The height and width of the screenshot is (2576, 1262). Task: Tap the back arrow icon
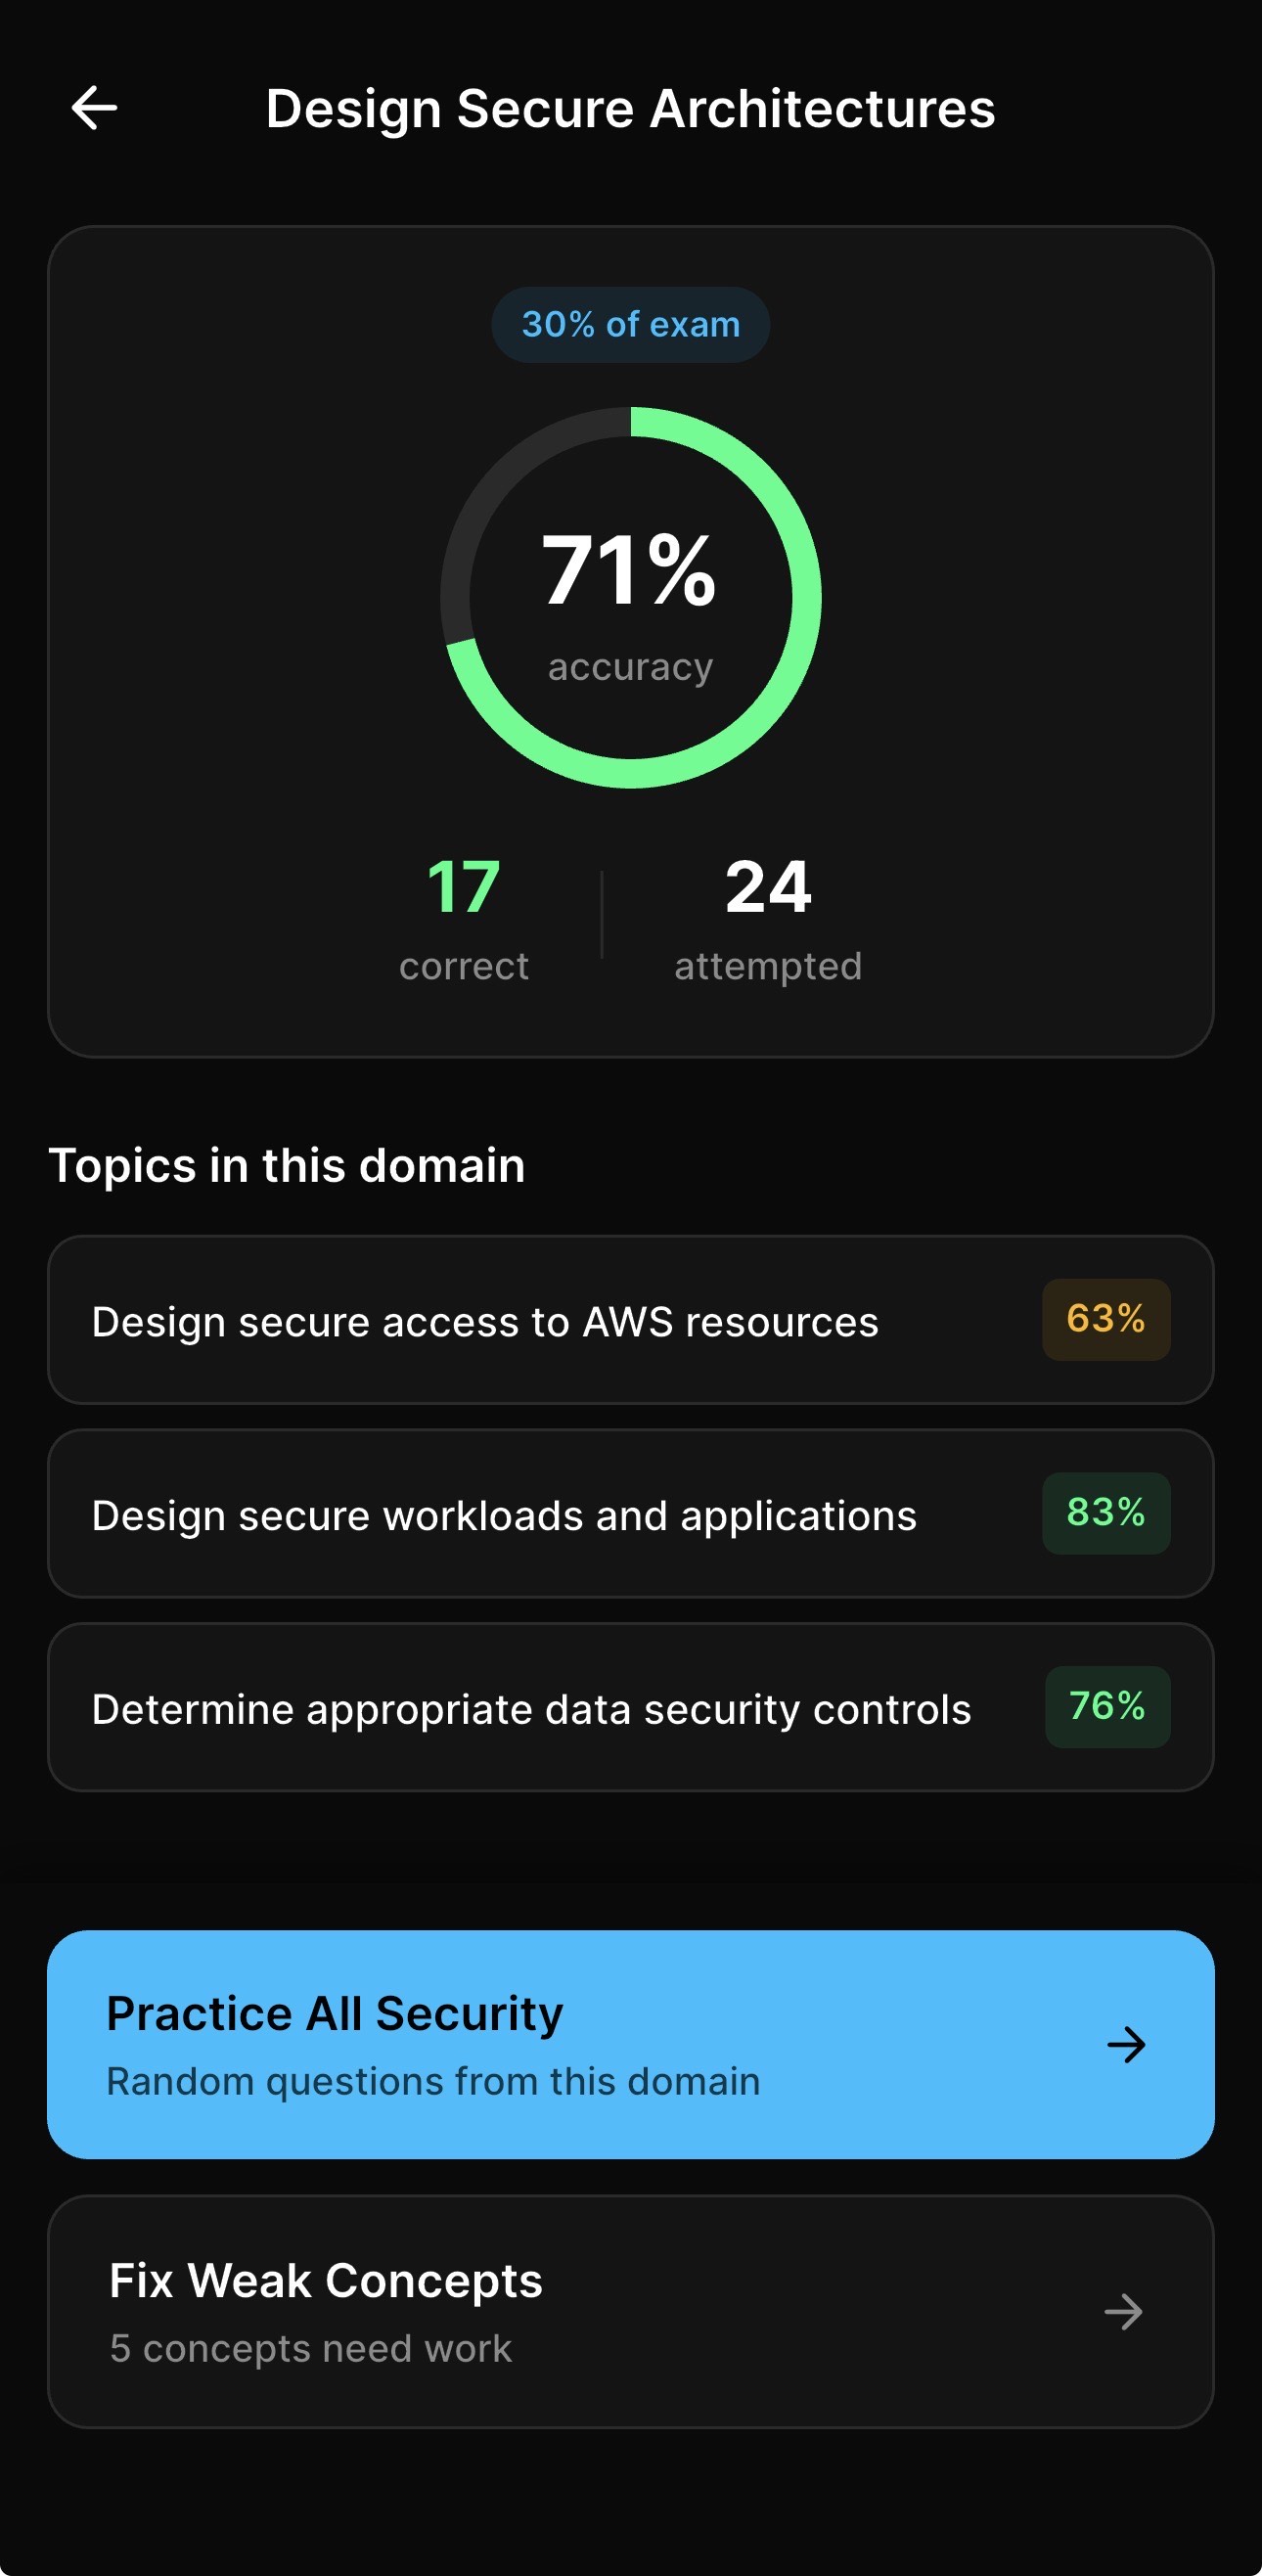pyautogui.click(x=95, y=107)
